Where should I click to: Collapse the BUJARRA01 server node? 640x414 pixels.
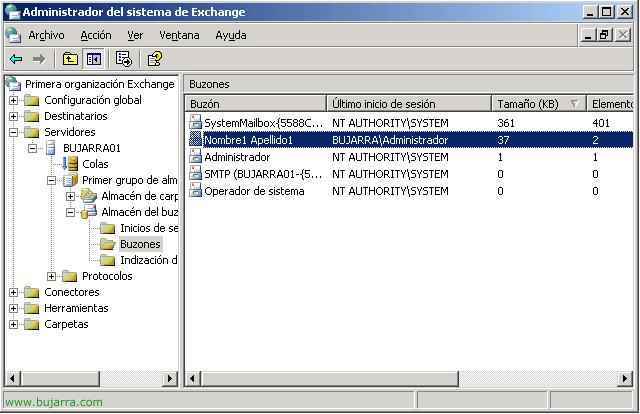(x=32, y=148)
